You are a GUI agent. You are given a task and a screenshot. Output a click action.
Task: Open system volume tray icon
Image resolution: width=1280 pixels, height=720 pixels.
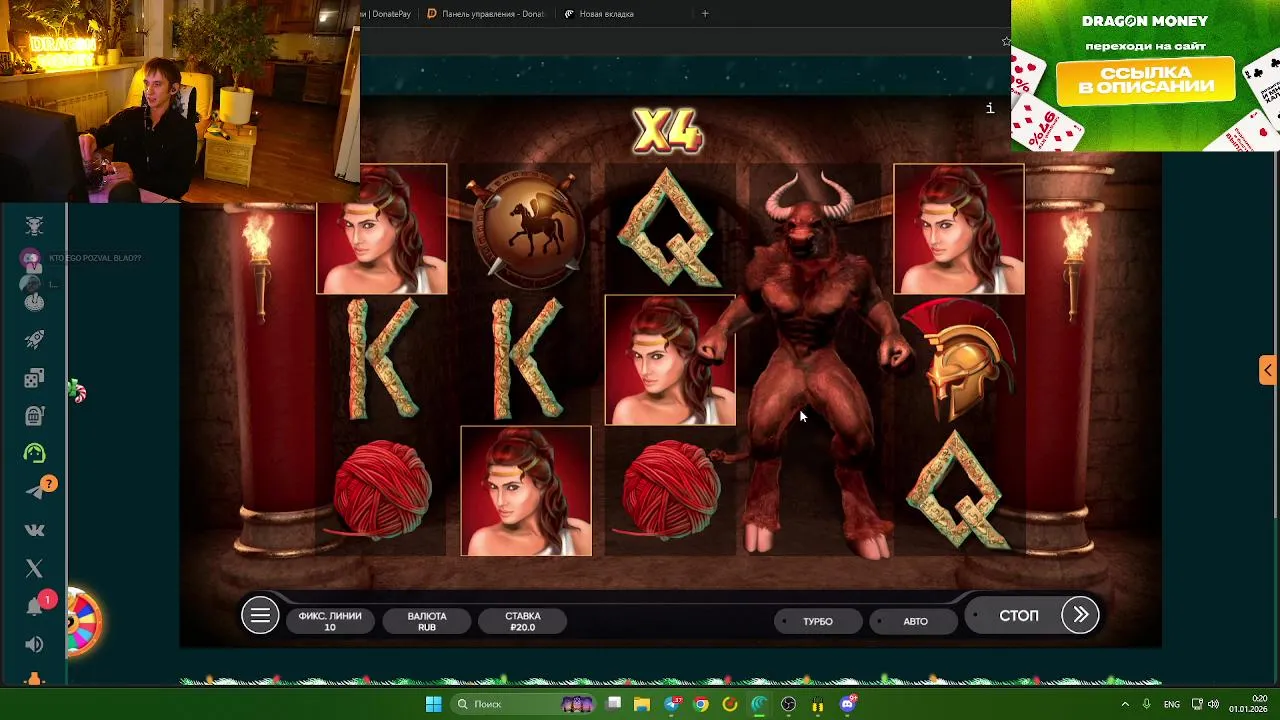1214,704
